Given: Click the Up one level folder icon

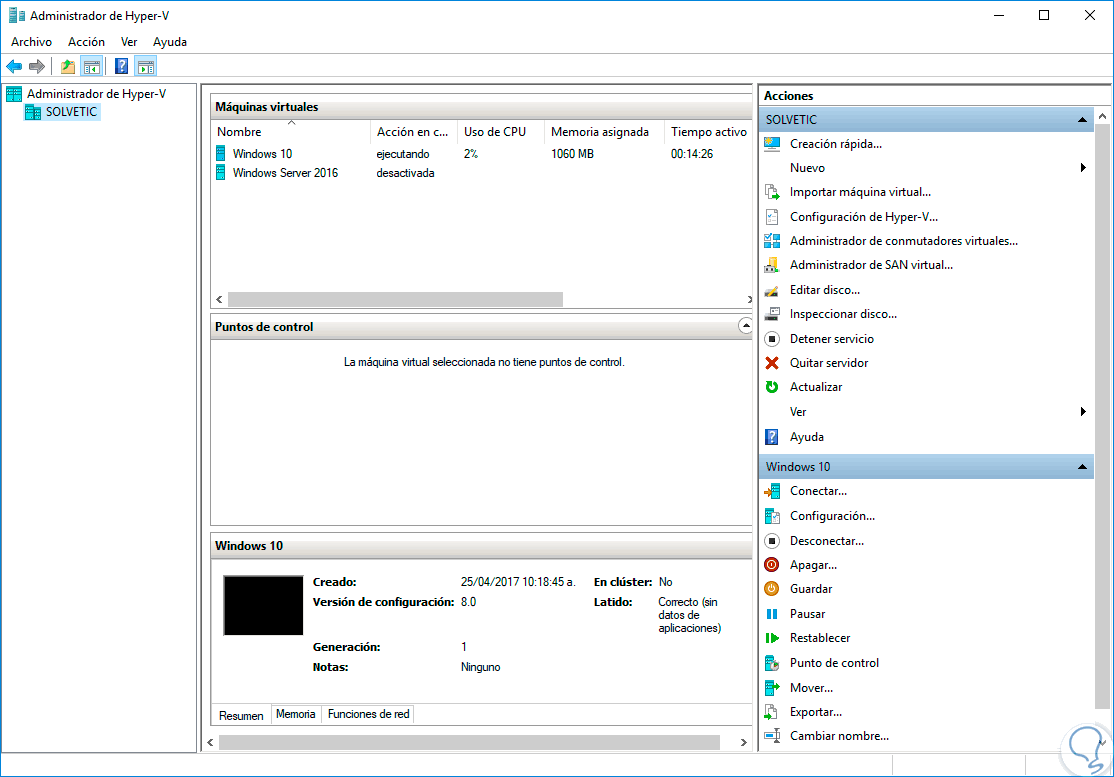Looking at the screenshot, I should pos(67,67).
